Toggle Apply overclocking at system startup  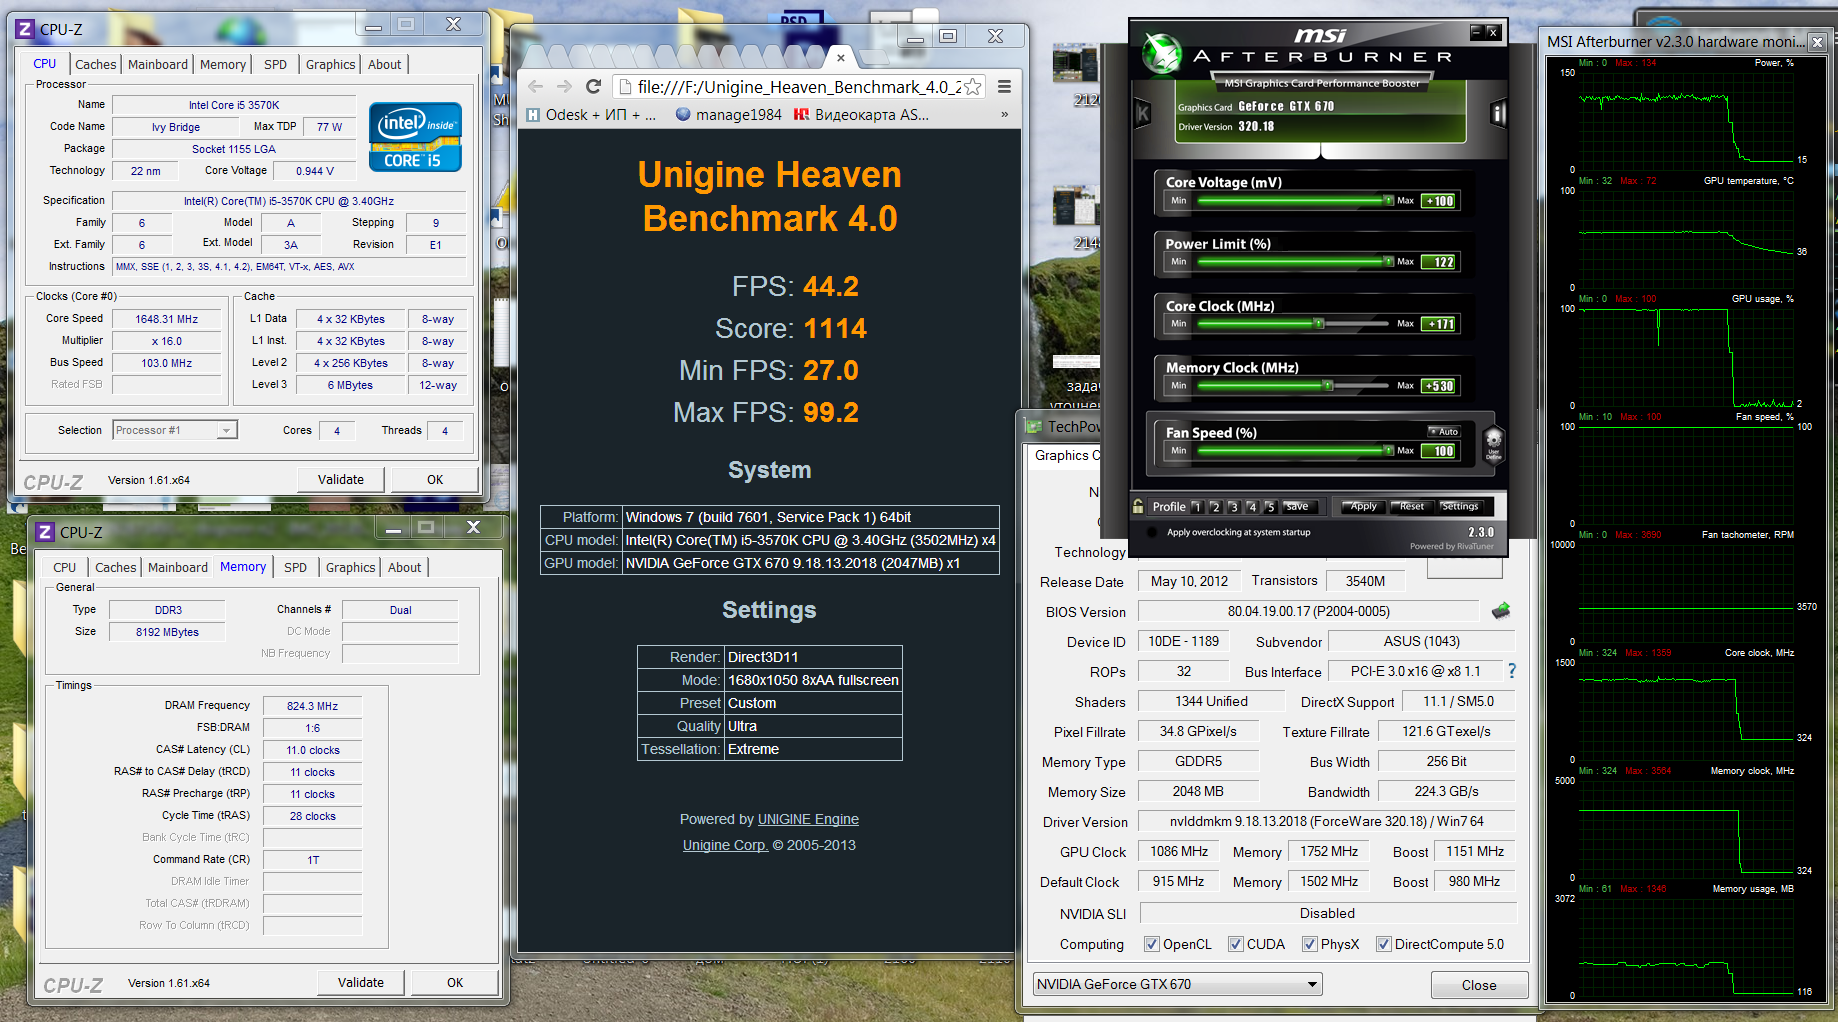coord(1152,532)
